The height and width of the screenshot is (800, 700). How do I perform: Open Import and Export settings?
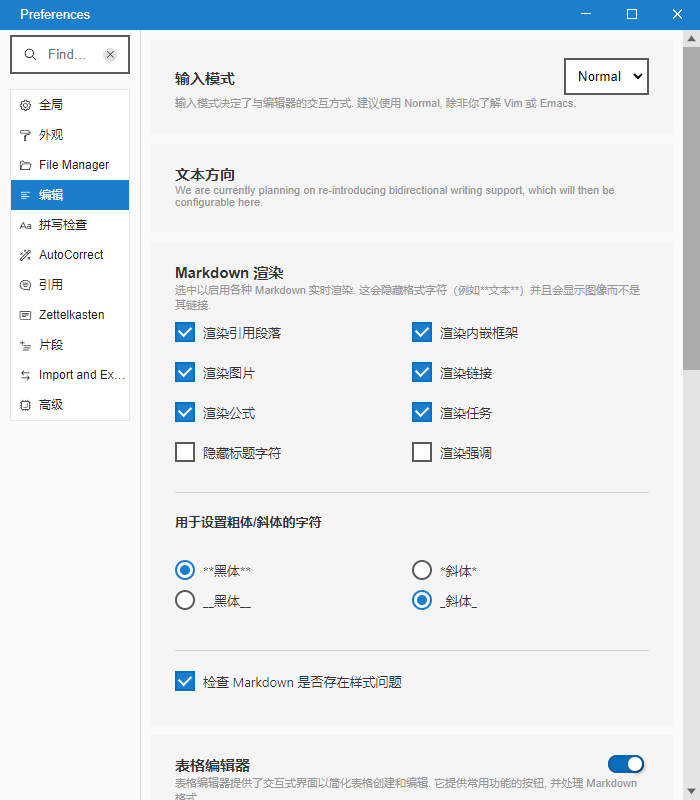[x=70, y=376]
